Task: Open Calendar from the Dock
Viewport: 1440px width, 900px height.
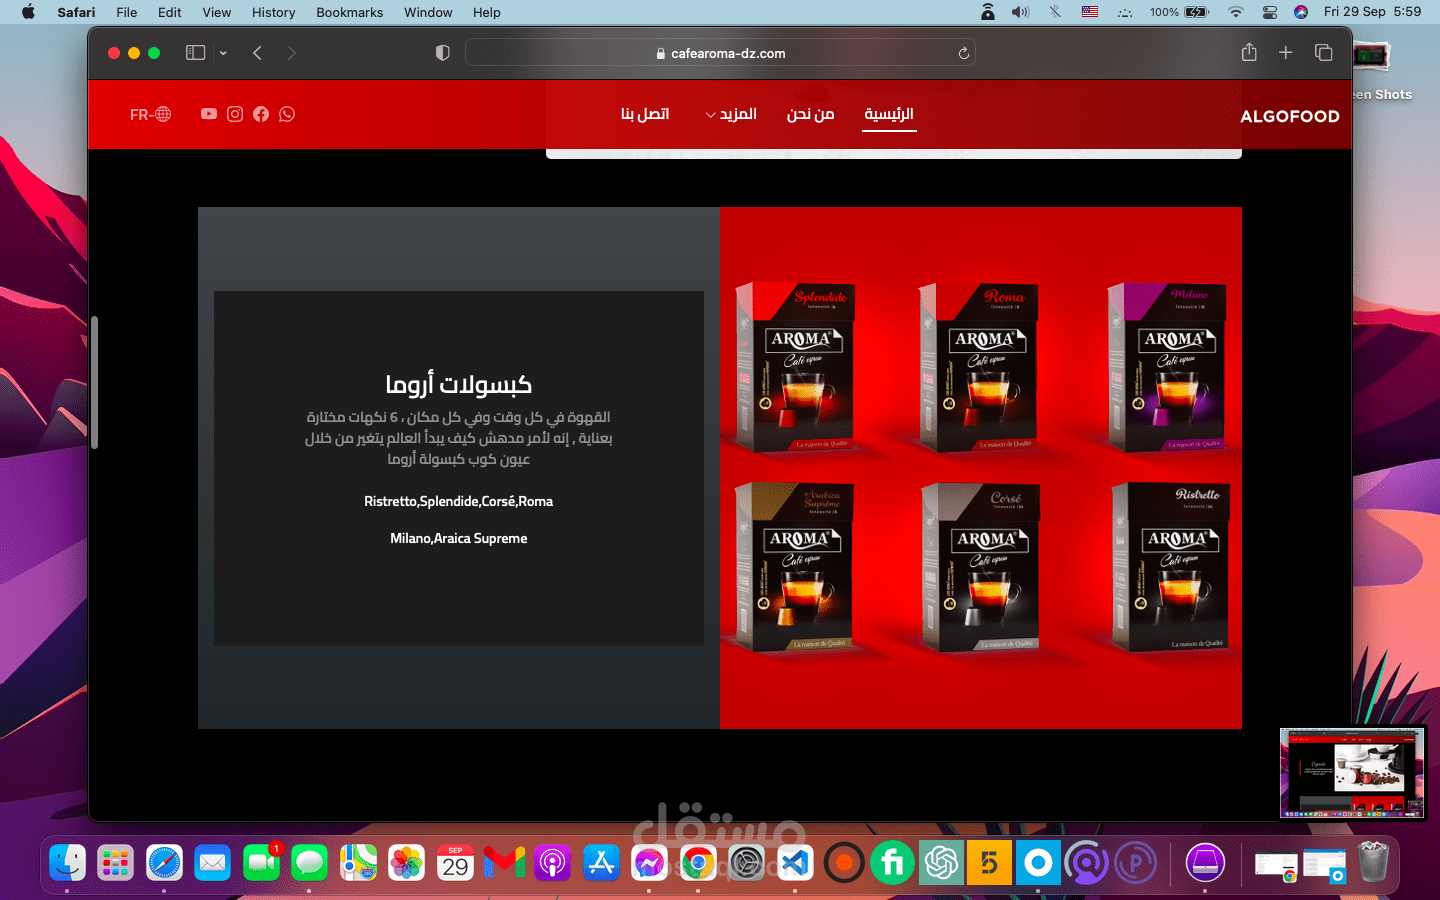Action: coord(456,862)
